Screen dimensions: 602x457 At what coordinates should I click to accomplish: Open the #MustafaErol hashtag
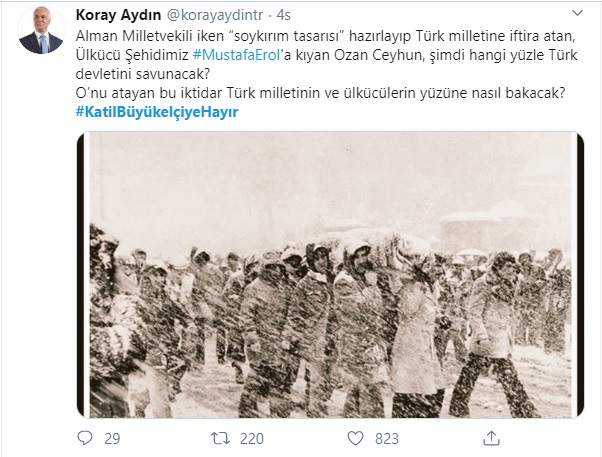click(237, 55)
